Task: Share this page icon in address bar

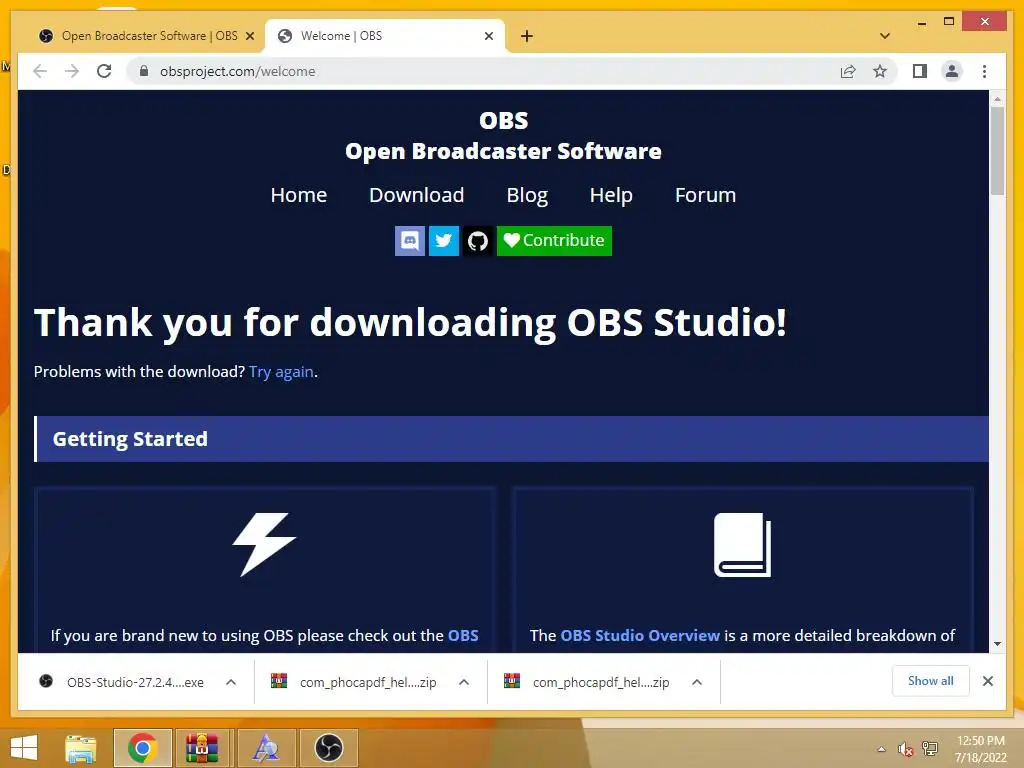Action: pyautogui.click(x=848, y=71)
